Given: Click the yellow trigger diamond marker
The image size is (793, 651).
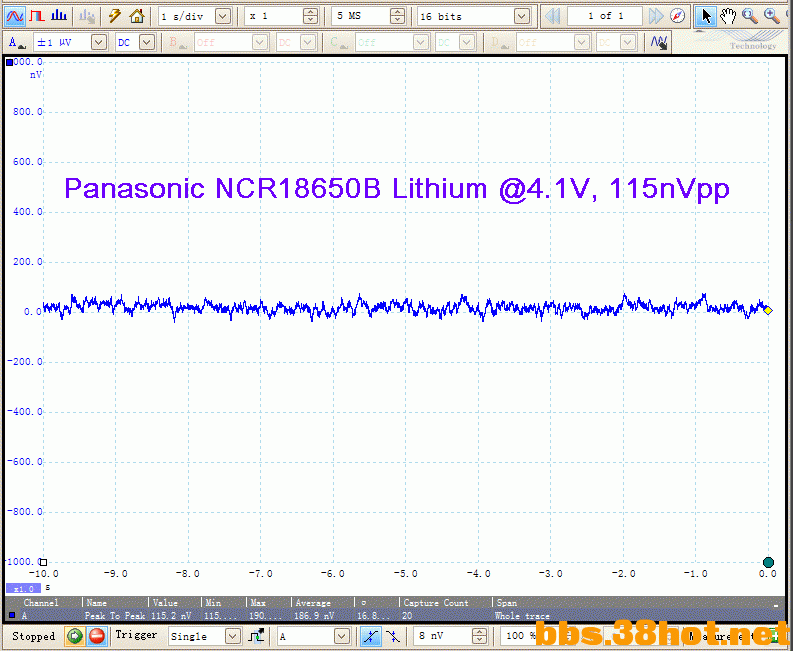Looking at the screenshot, I should (768, 310).
